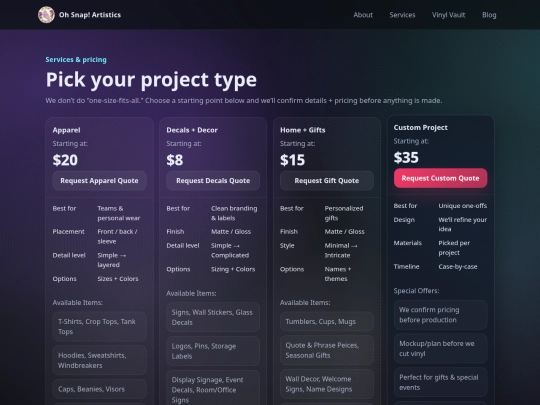Click 'Personalized gifts' value

[344, 213]
